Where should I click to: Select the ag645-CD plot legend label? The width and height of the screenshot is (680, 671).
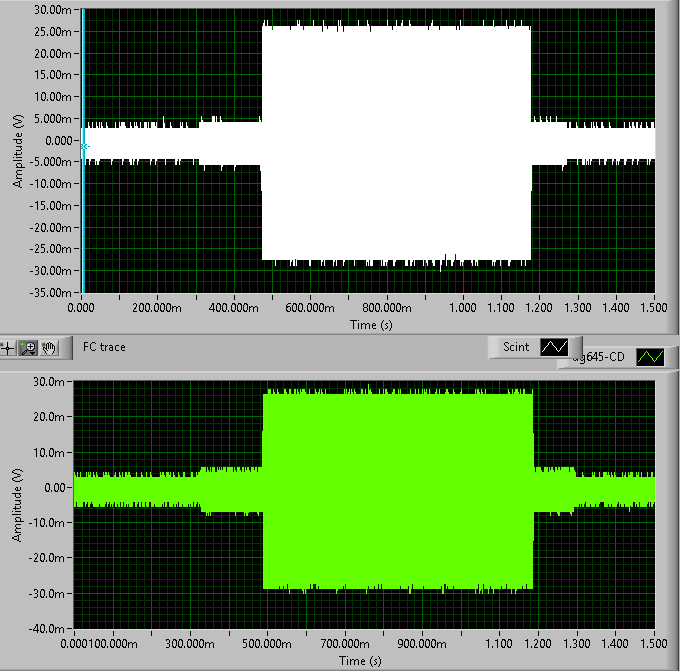[598, 357]
